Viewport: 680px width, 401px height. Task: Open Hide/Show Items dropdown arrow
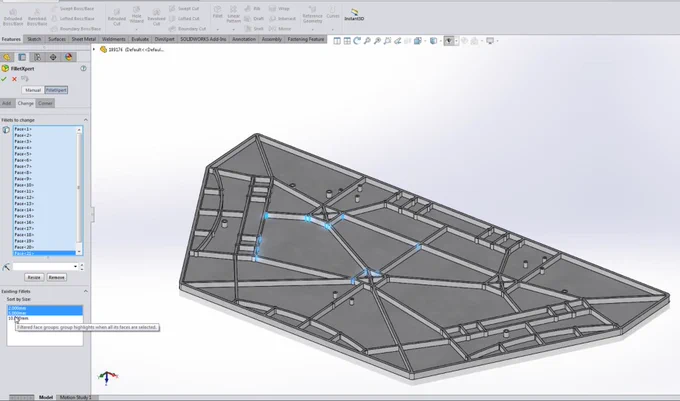tap(456, 41)
